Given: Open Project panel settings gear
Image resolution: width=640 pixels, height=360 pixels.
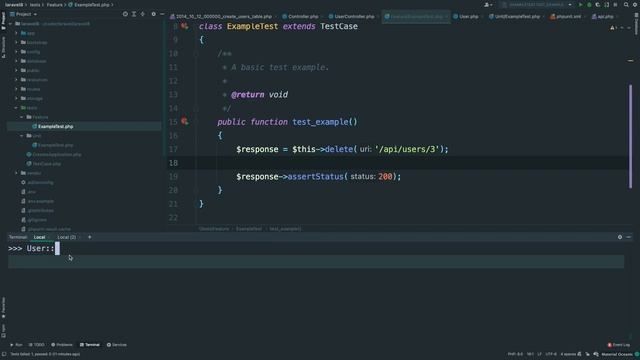Looking at the screenshot, I should [x=153, y=14].
